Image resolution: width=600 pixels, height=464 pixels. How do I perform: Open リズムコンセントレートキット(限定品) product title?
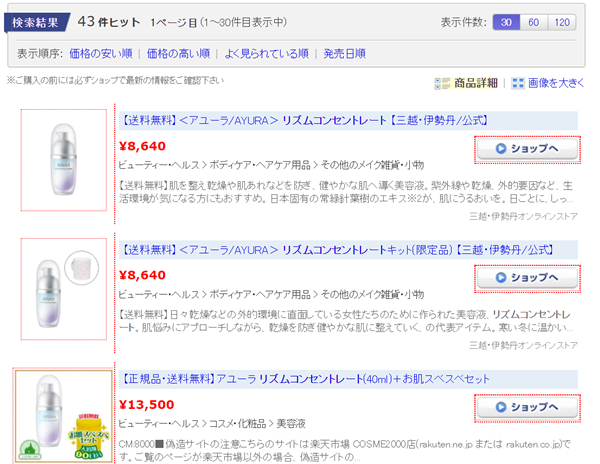[x=338, y=250]
